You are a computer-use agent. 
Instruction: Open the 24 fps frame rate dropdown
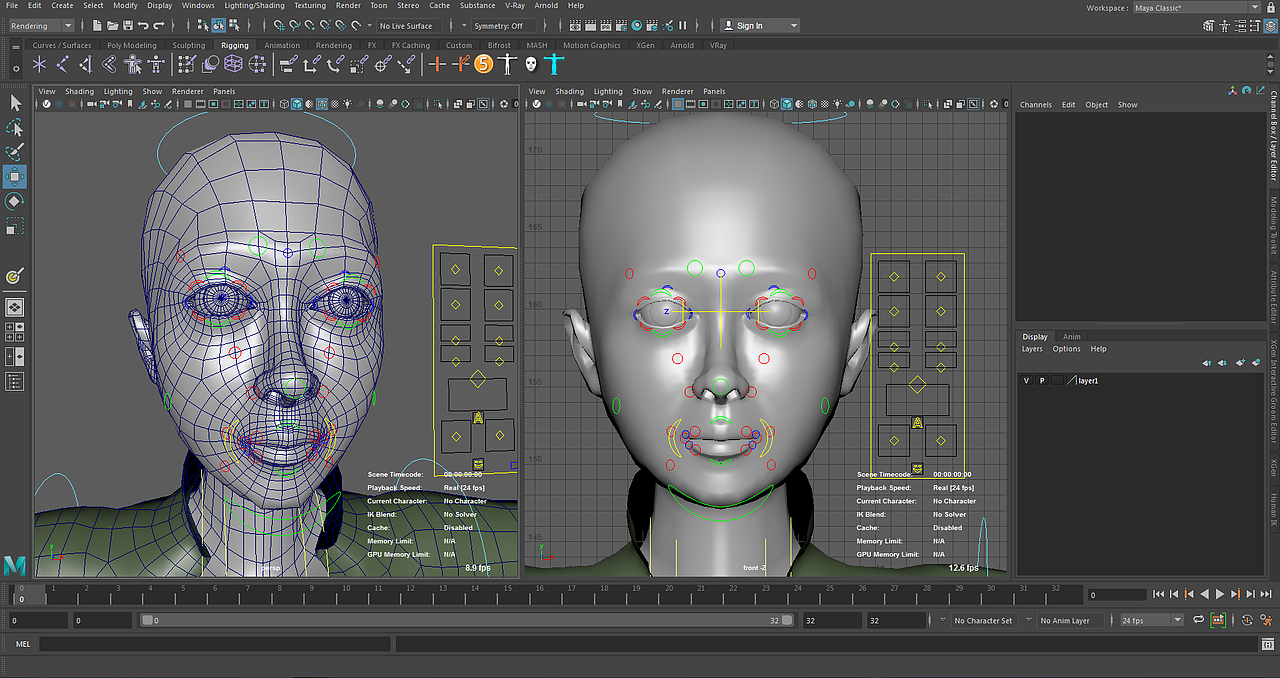tap(1150, 620)
